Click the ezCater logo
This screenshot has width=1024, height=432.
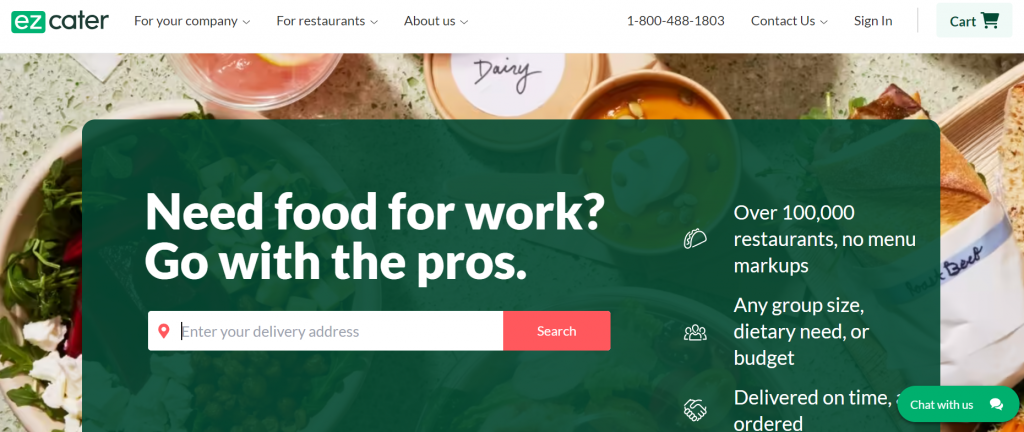pyautogui.click(x=60, y=21)
